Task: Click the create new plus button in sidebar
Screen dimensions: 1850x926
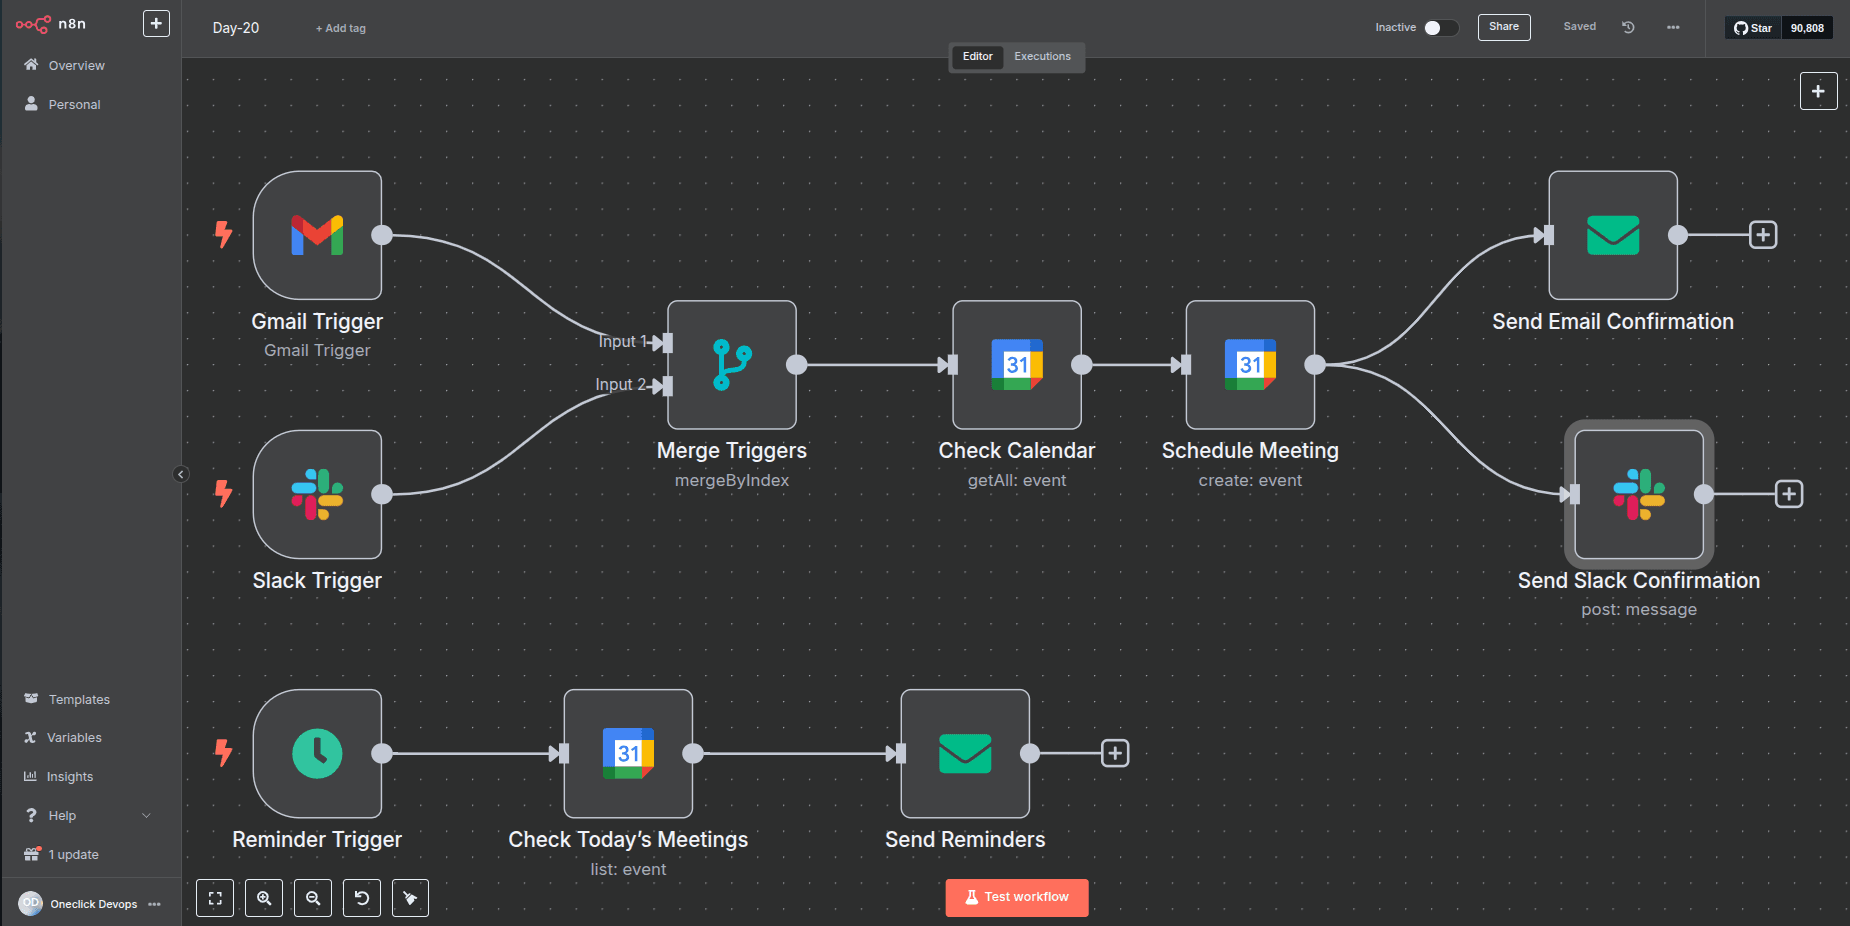Action: click(156, 23)
